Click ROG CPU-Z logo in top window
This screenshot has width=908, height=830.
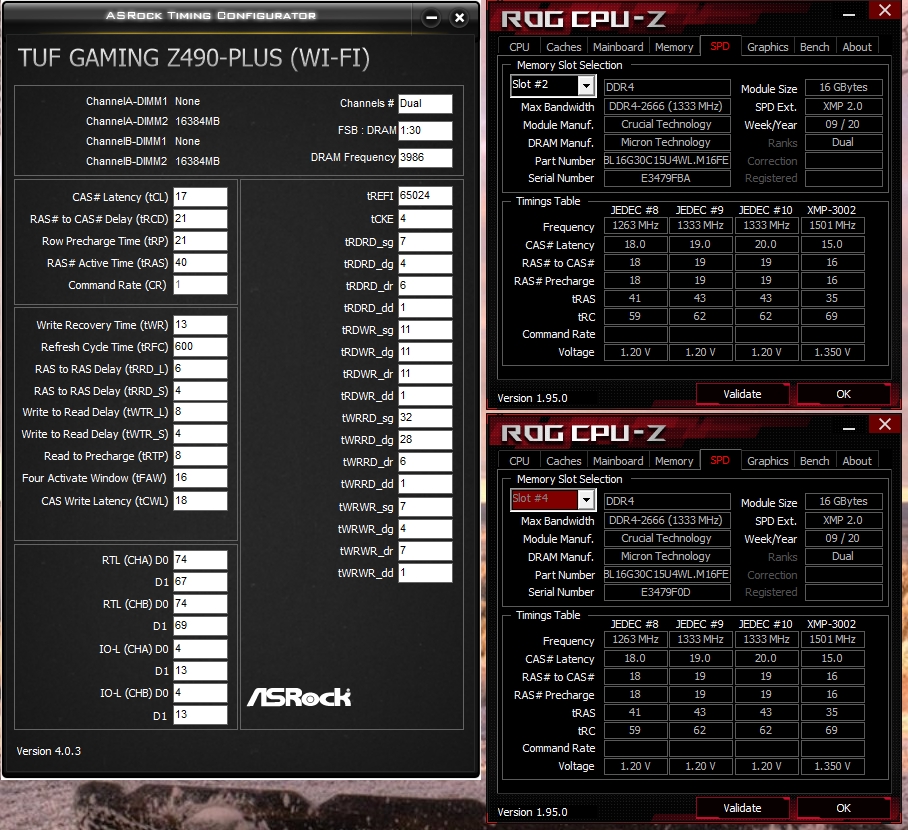coord(583,19)
